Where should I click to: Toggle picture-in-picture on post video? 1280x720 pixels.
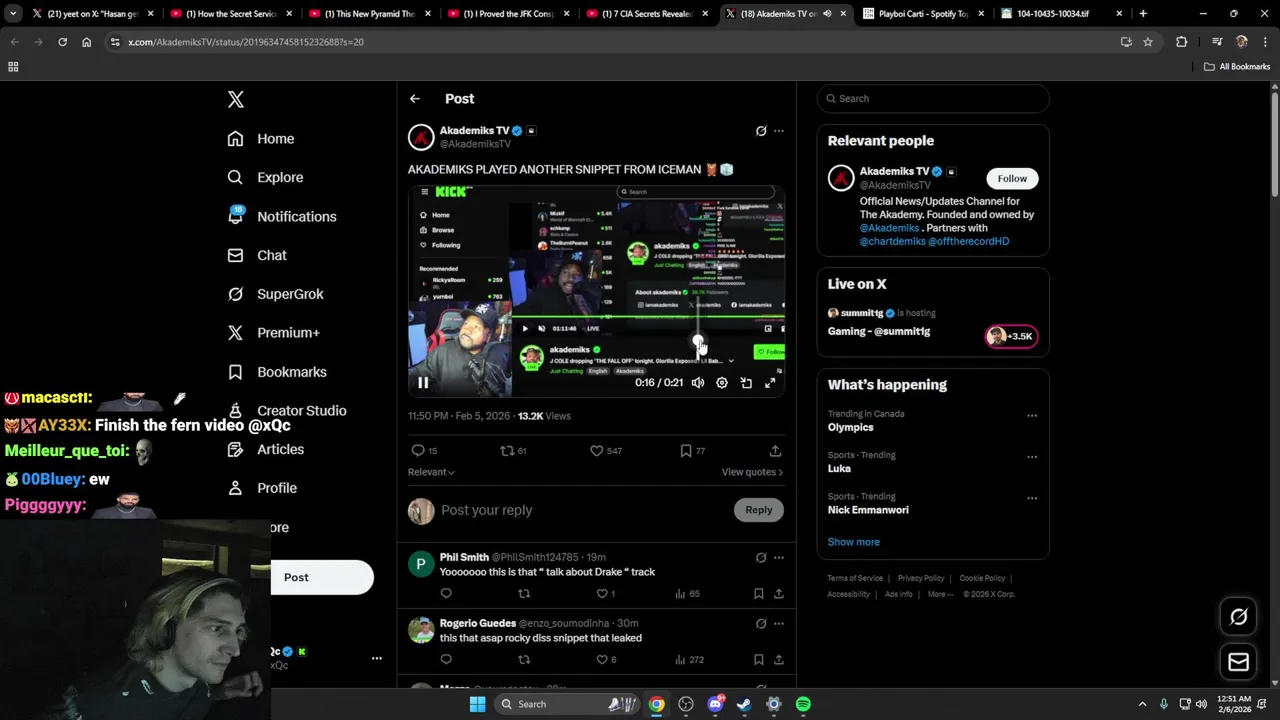[746, 382]
